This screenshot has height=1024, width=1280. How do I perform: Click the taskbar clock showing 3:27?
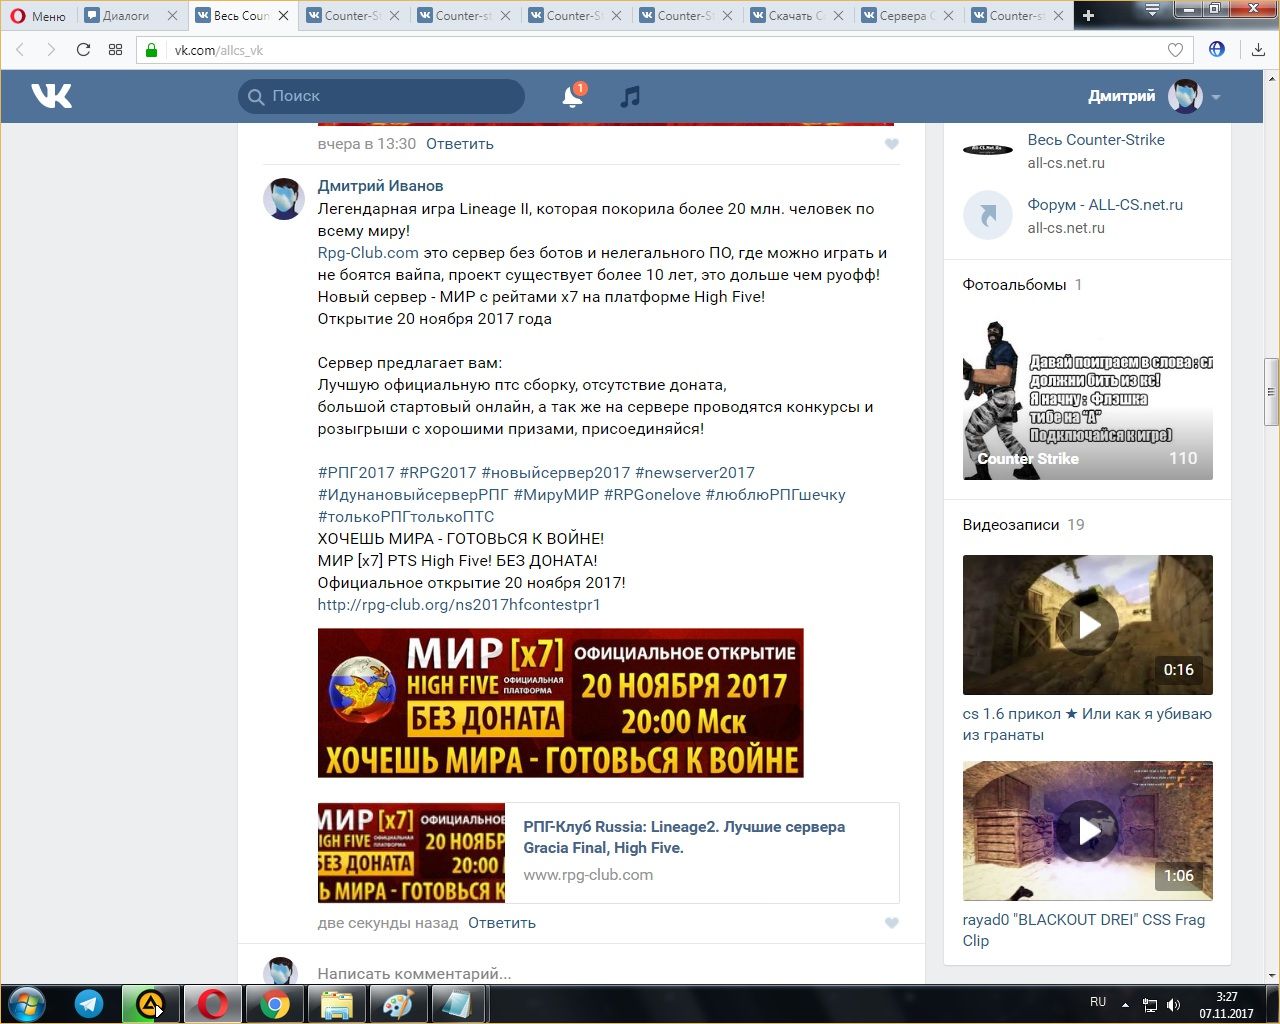pos(1227,1005)
